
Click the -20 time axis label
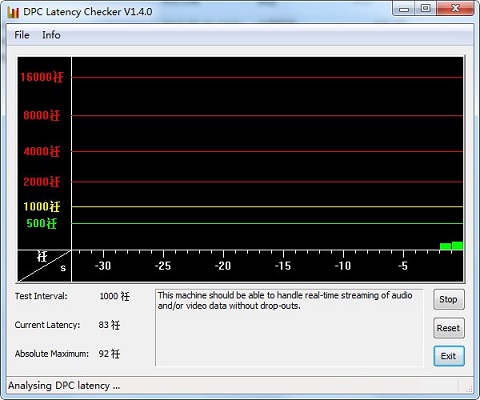coord(223,266)
